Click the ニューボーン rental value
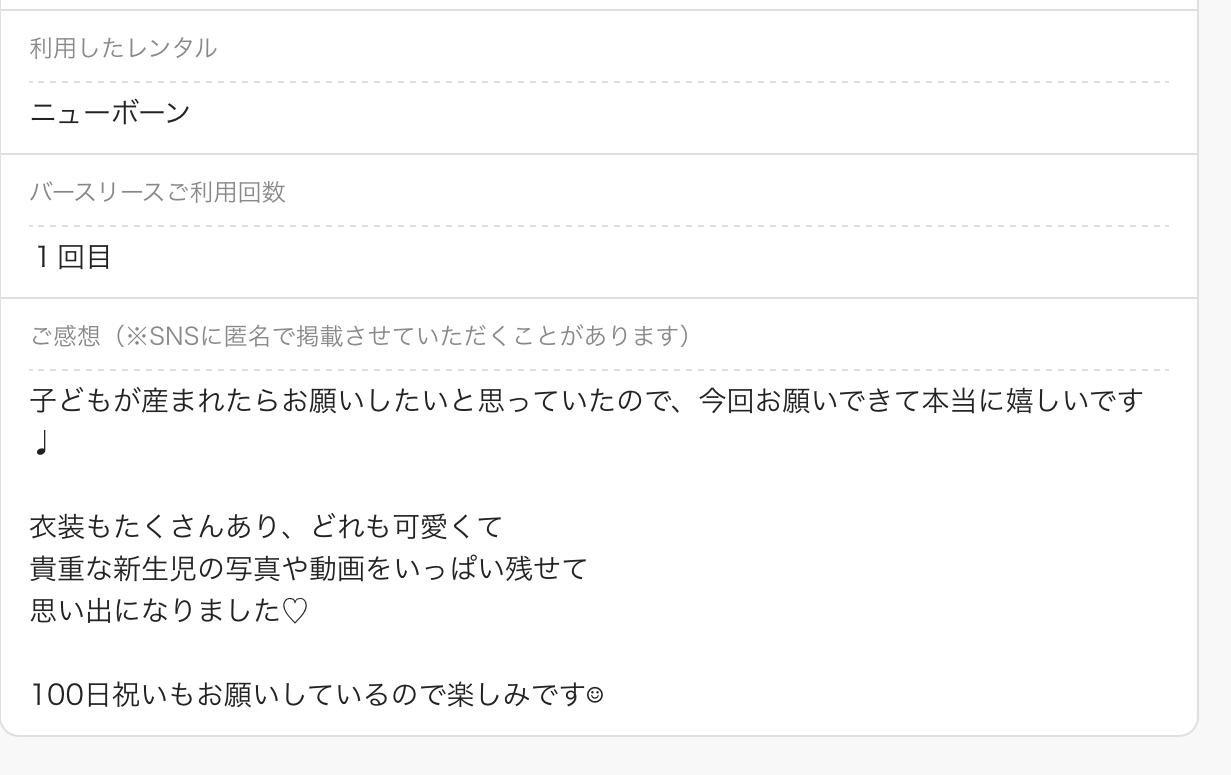Image resolution: width=1231 pixels, height=775 pixels. coord(110,112)
